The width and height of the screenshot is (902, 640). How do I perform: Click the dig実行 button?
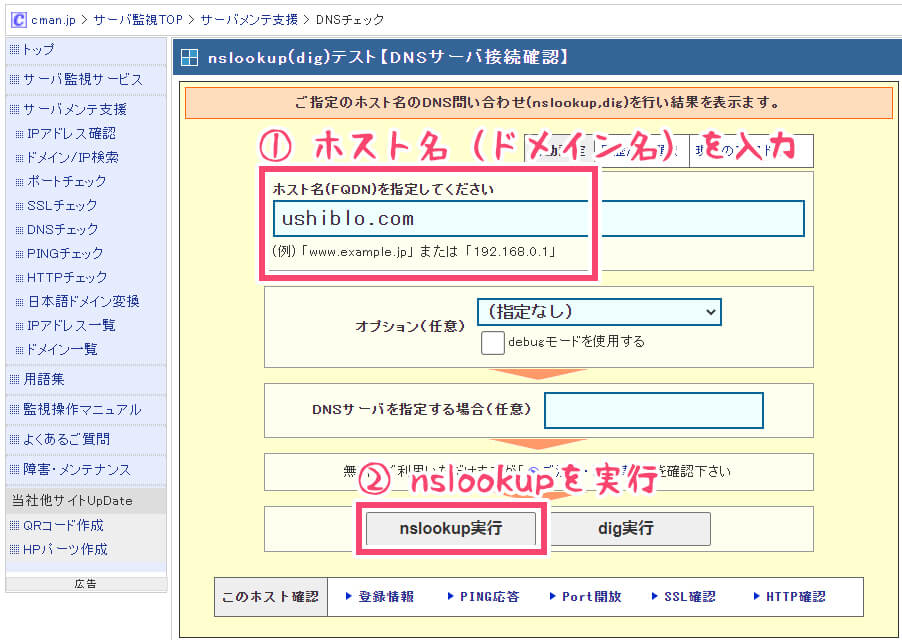point(625,528)
